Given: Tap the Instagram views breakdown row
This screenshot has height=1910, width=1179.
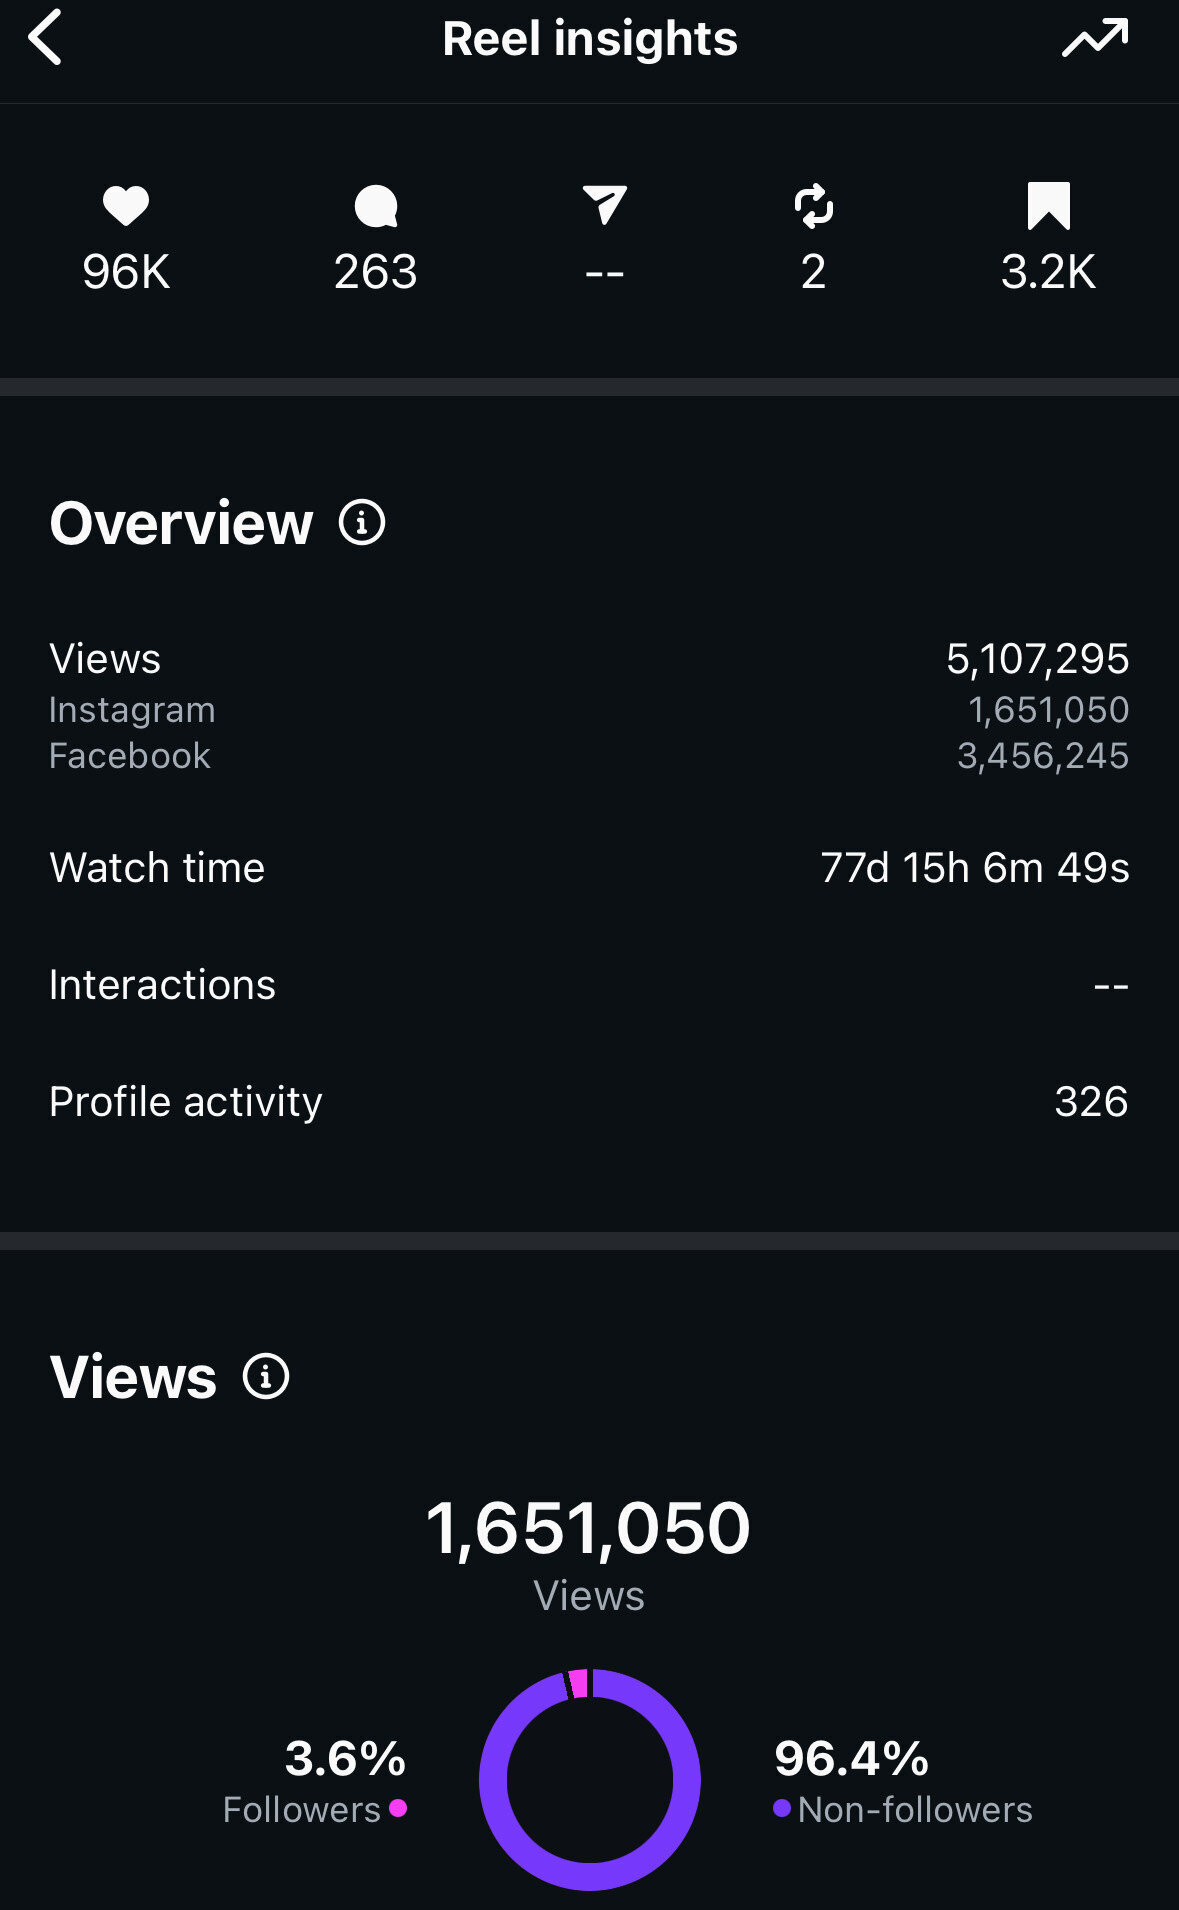Looking at the screenshot, I should (x=589, y=710).
